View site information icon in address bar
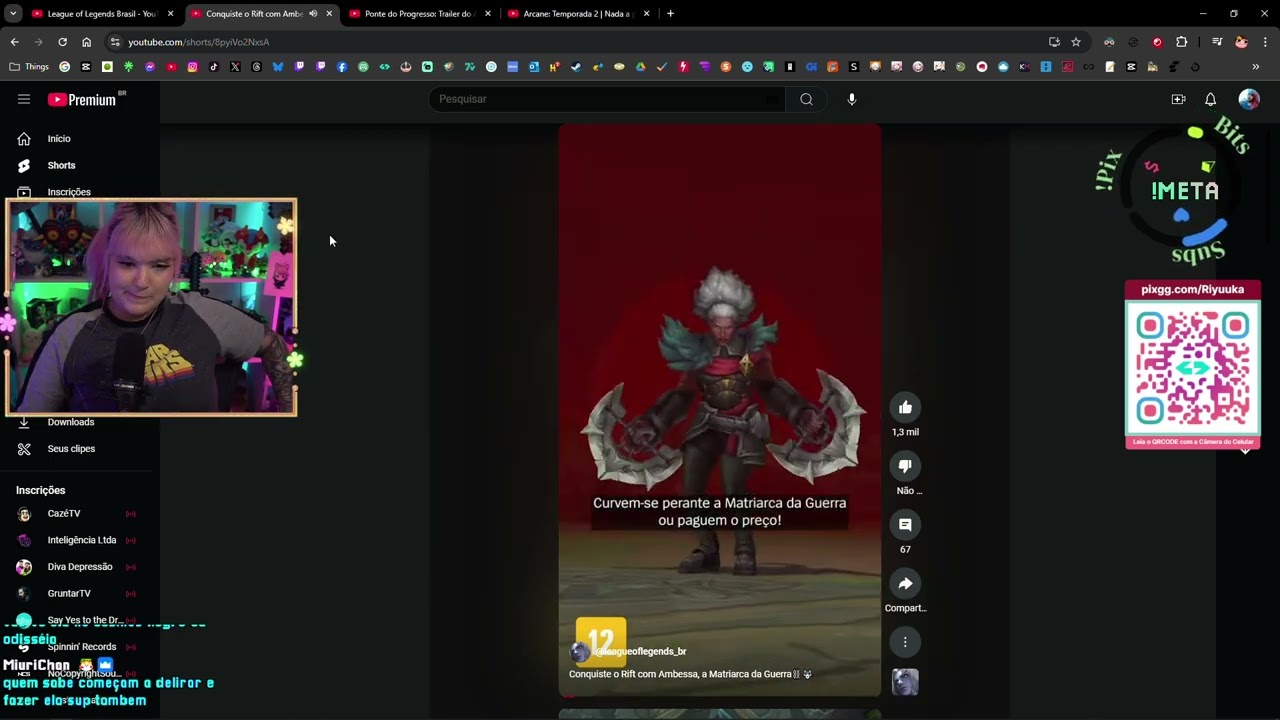1280x720 pixels. tap(115, 42)
